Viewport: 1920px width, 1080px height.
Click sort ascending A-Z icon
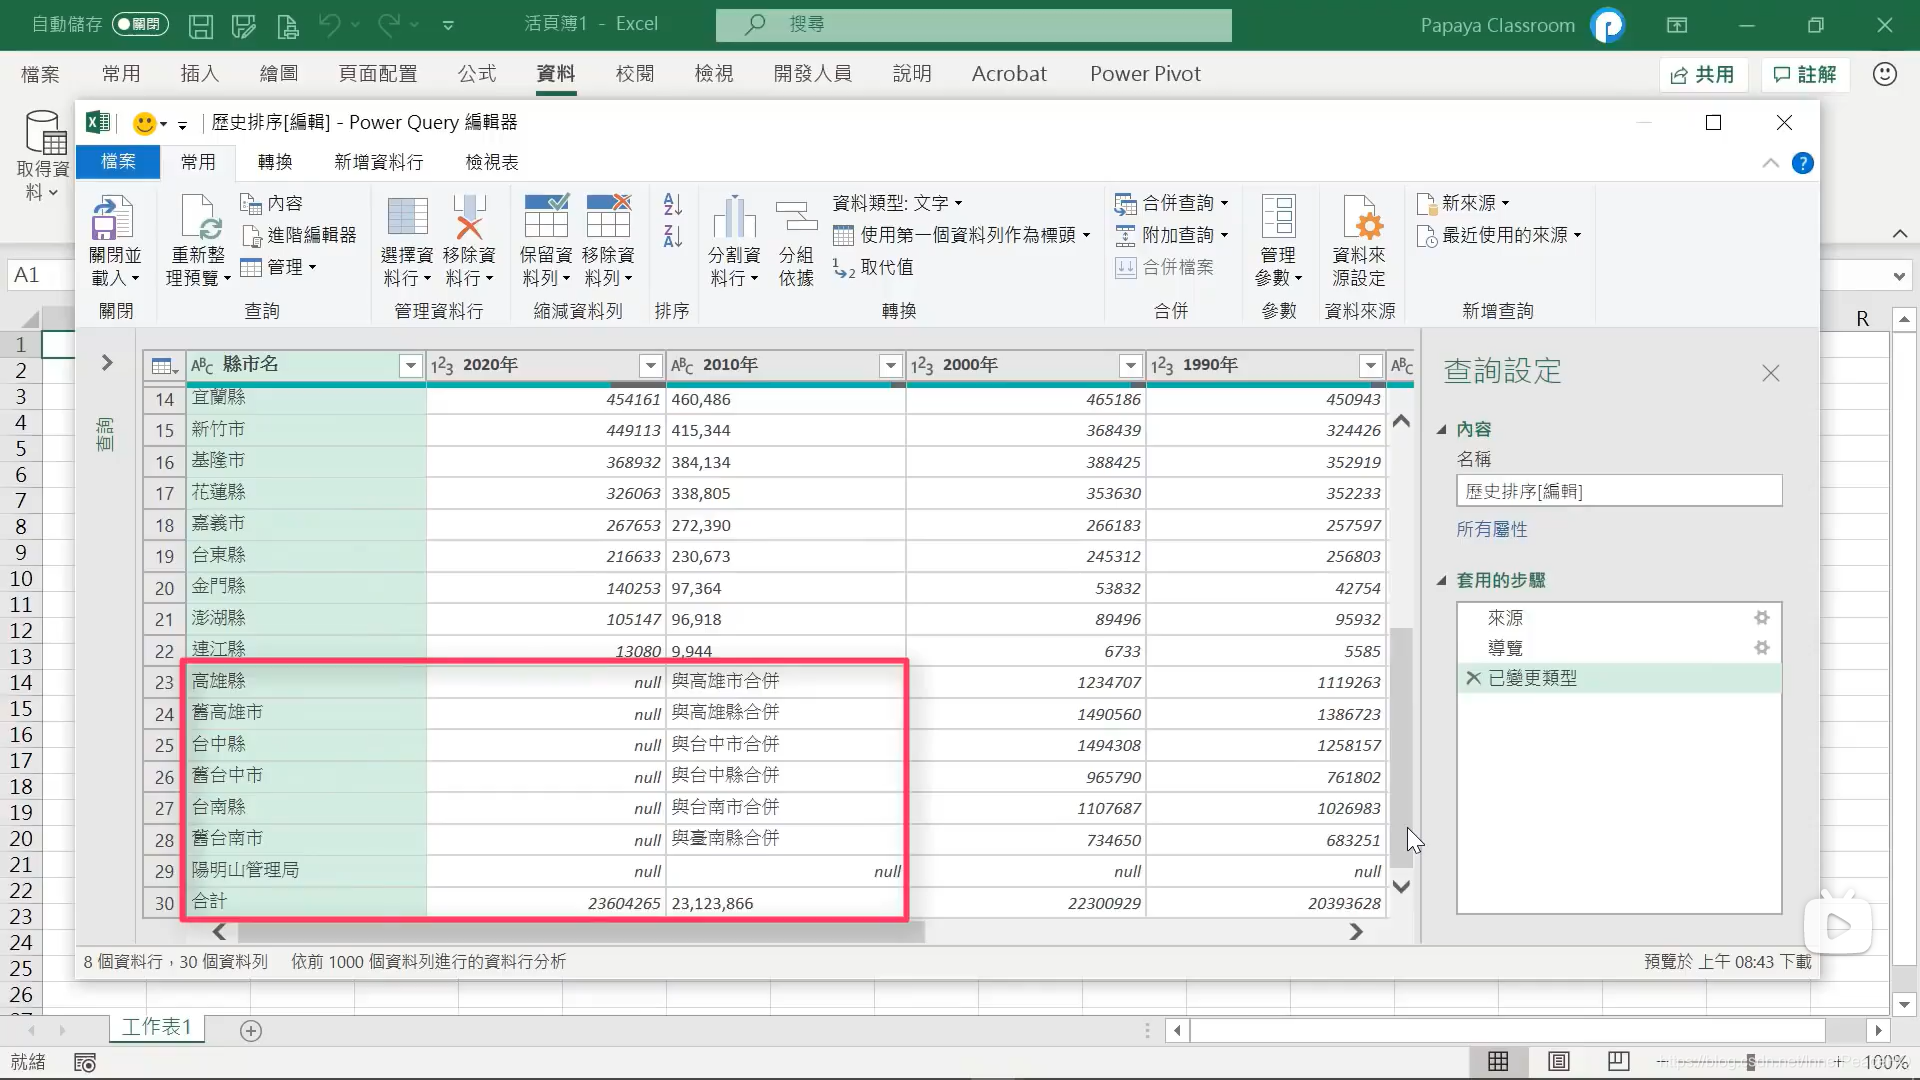click(672, 204)
